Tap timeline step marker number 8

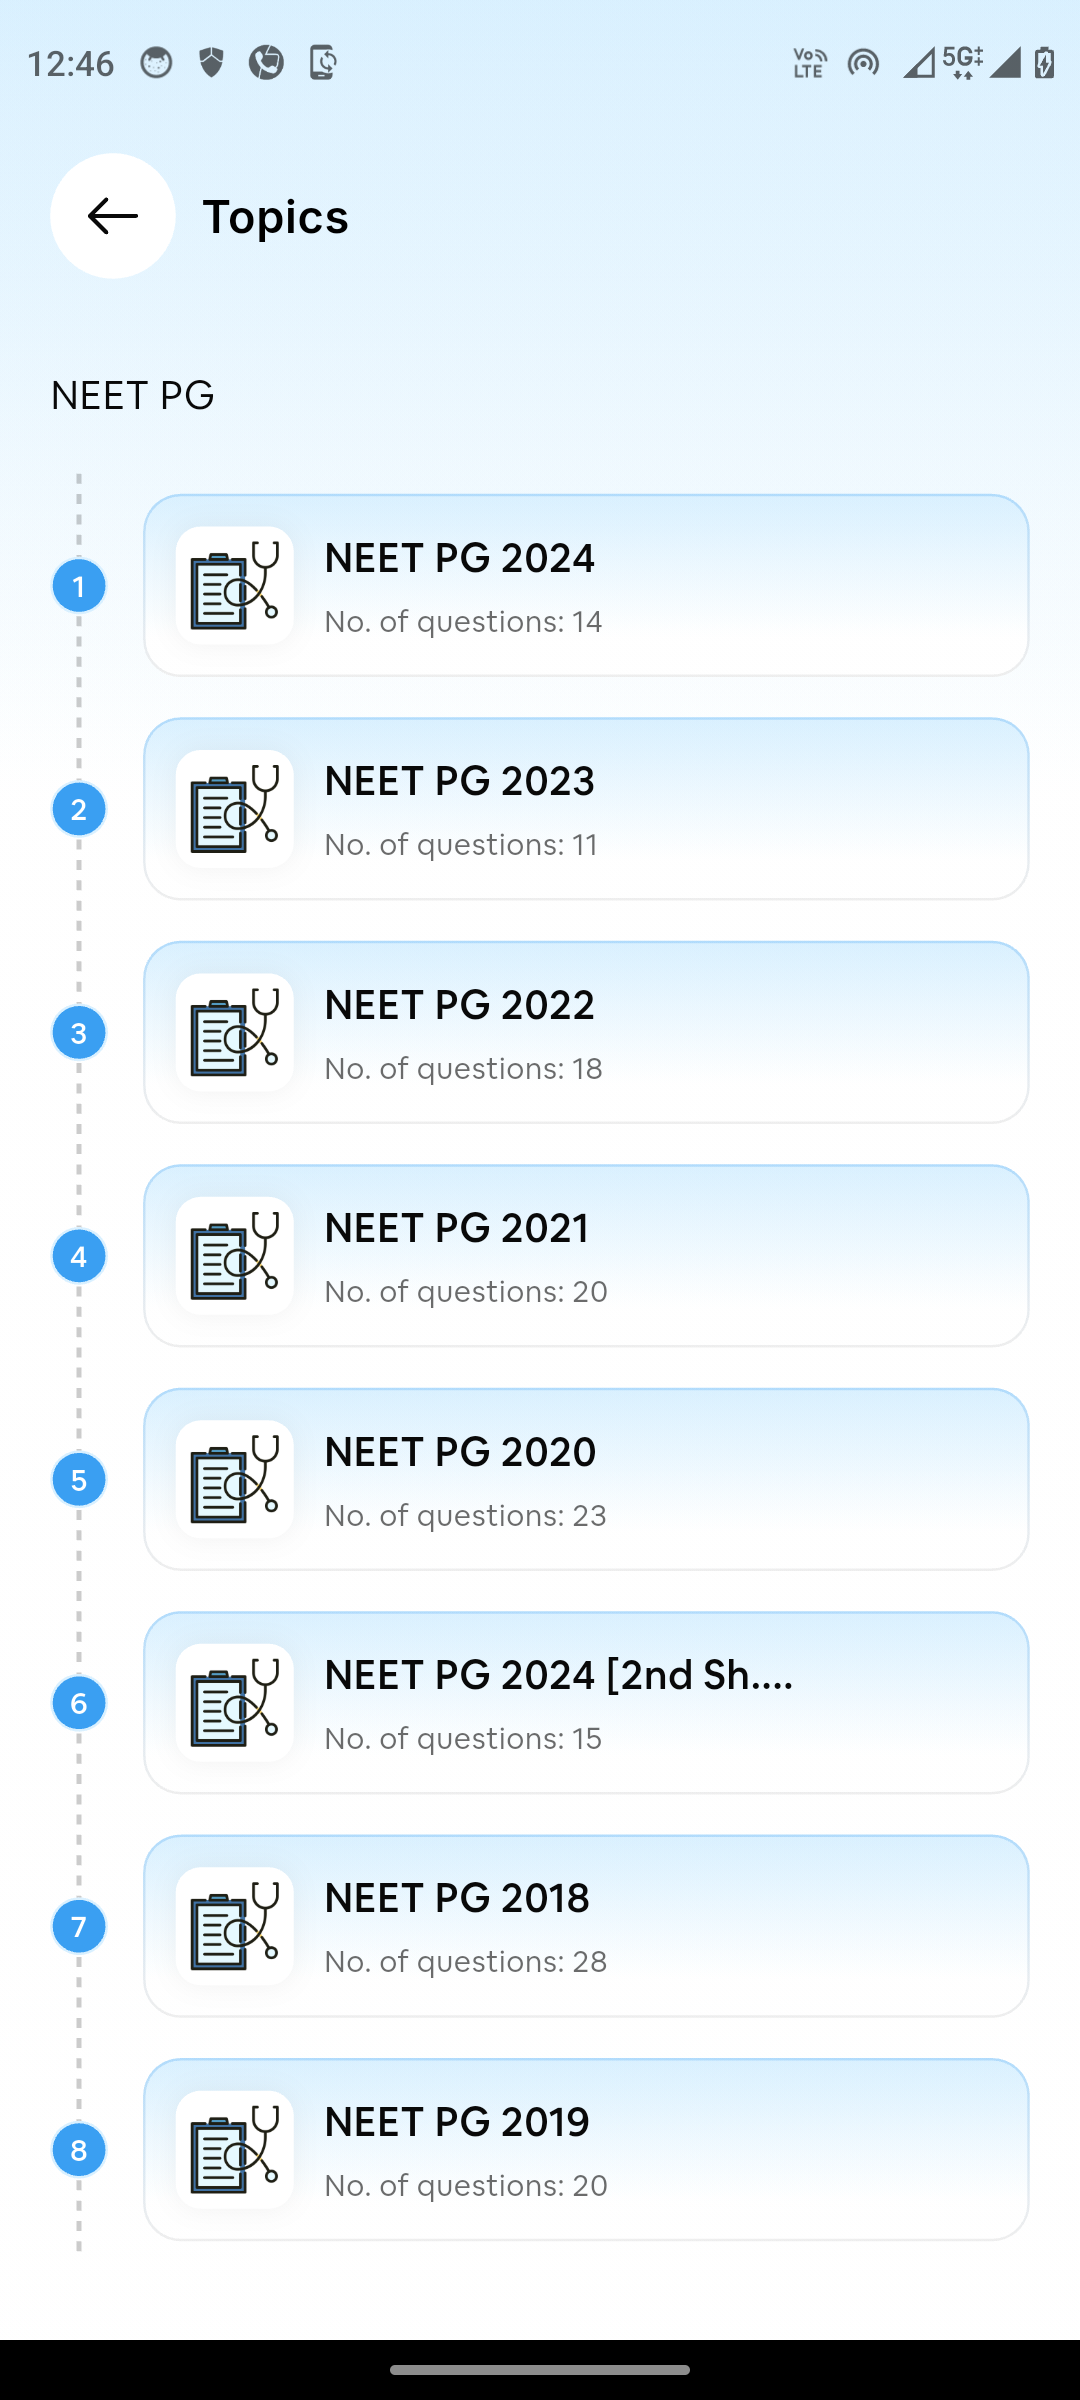click(x=79, y=2150)
